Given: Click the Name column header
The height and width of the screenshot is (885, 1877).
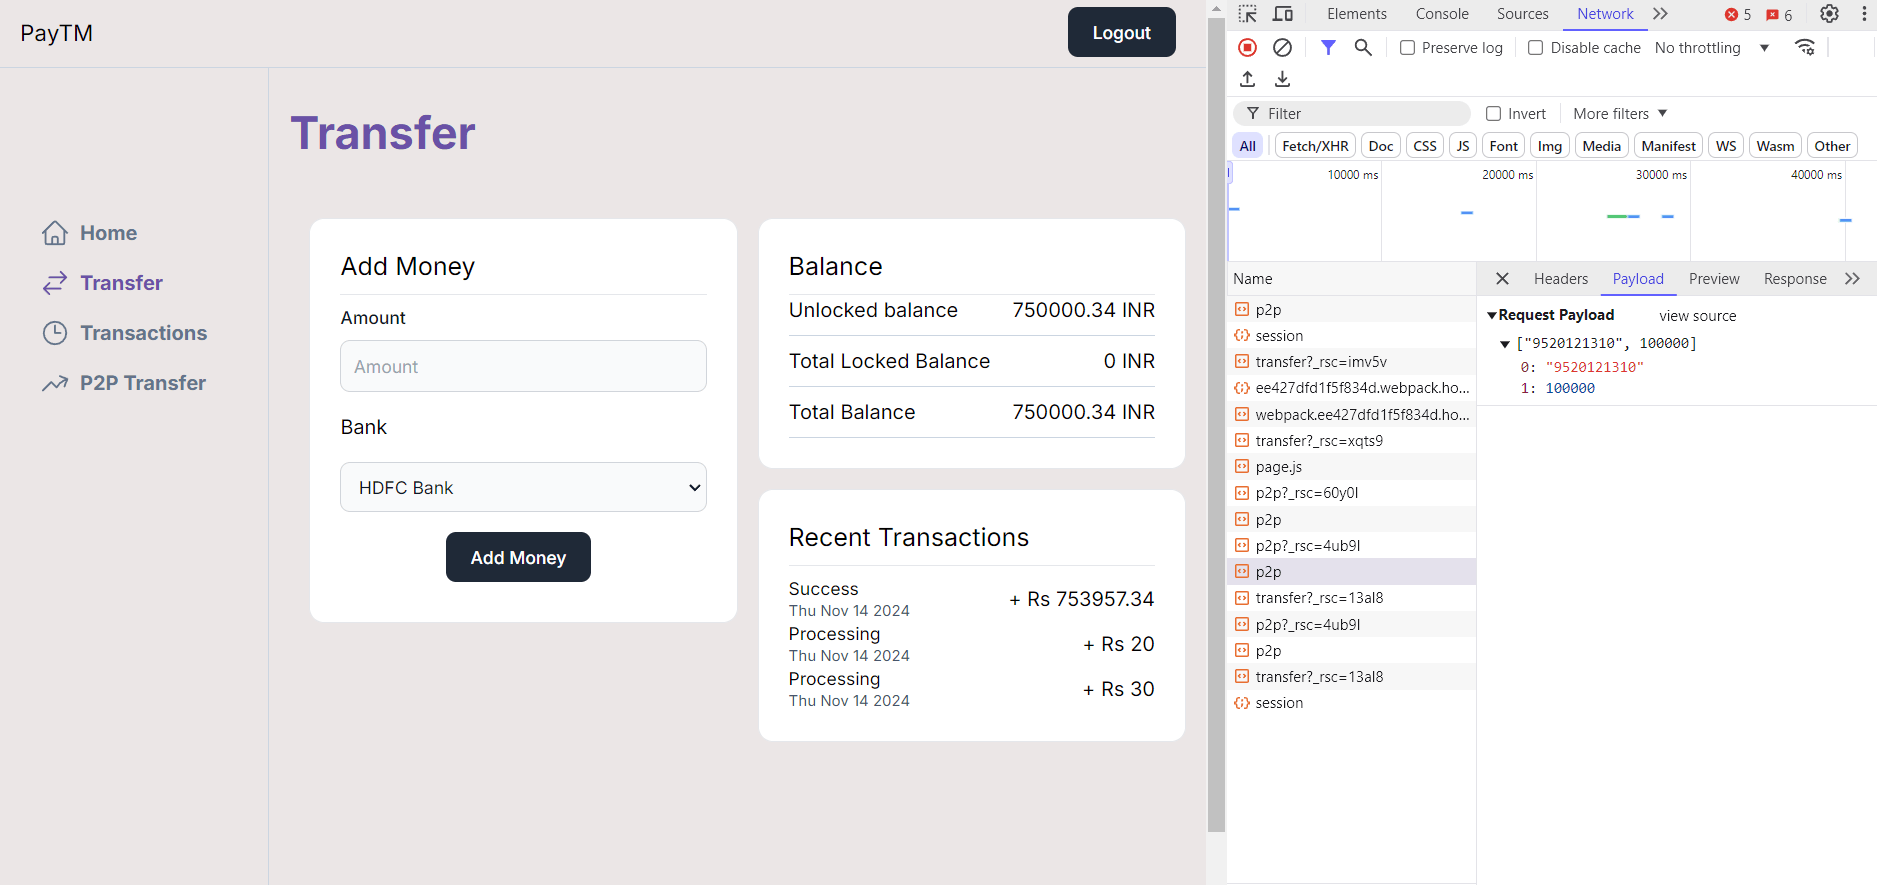Looking at the screenshot, I should coord(1351,279).
